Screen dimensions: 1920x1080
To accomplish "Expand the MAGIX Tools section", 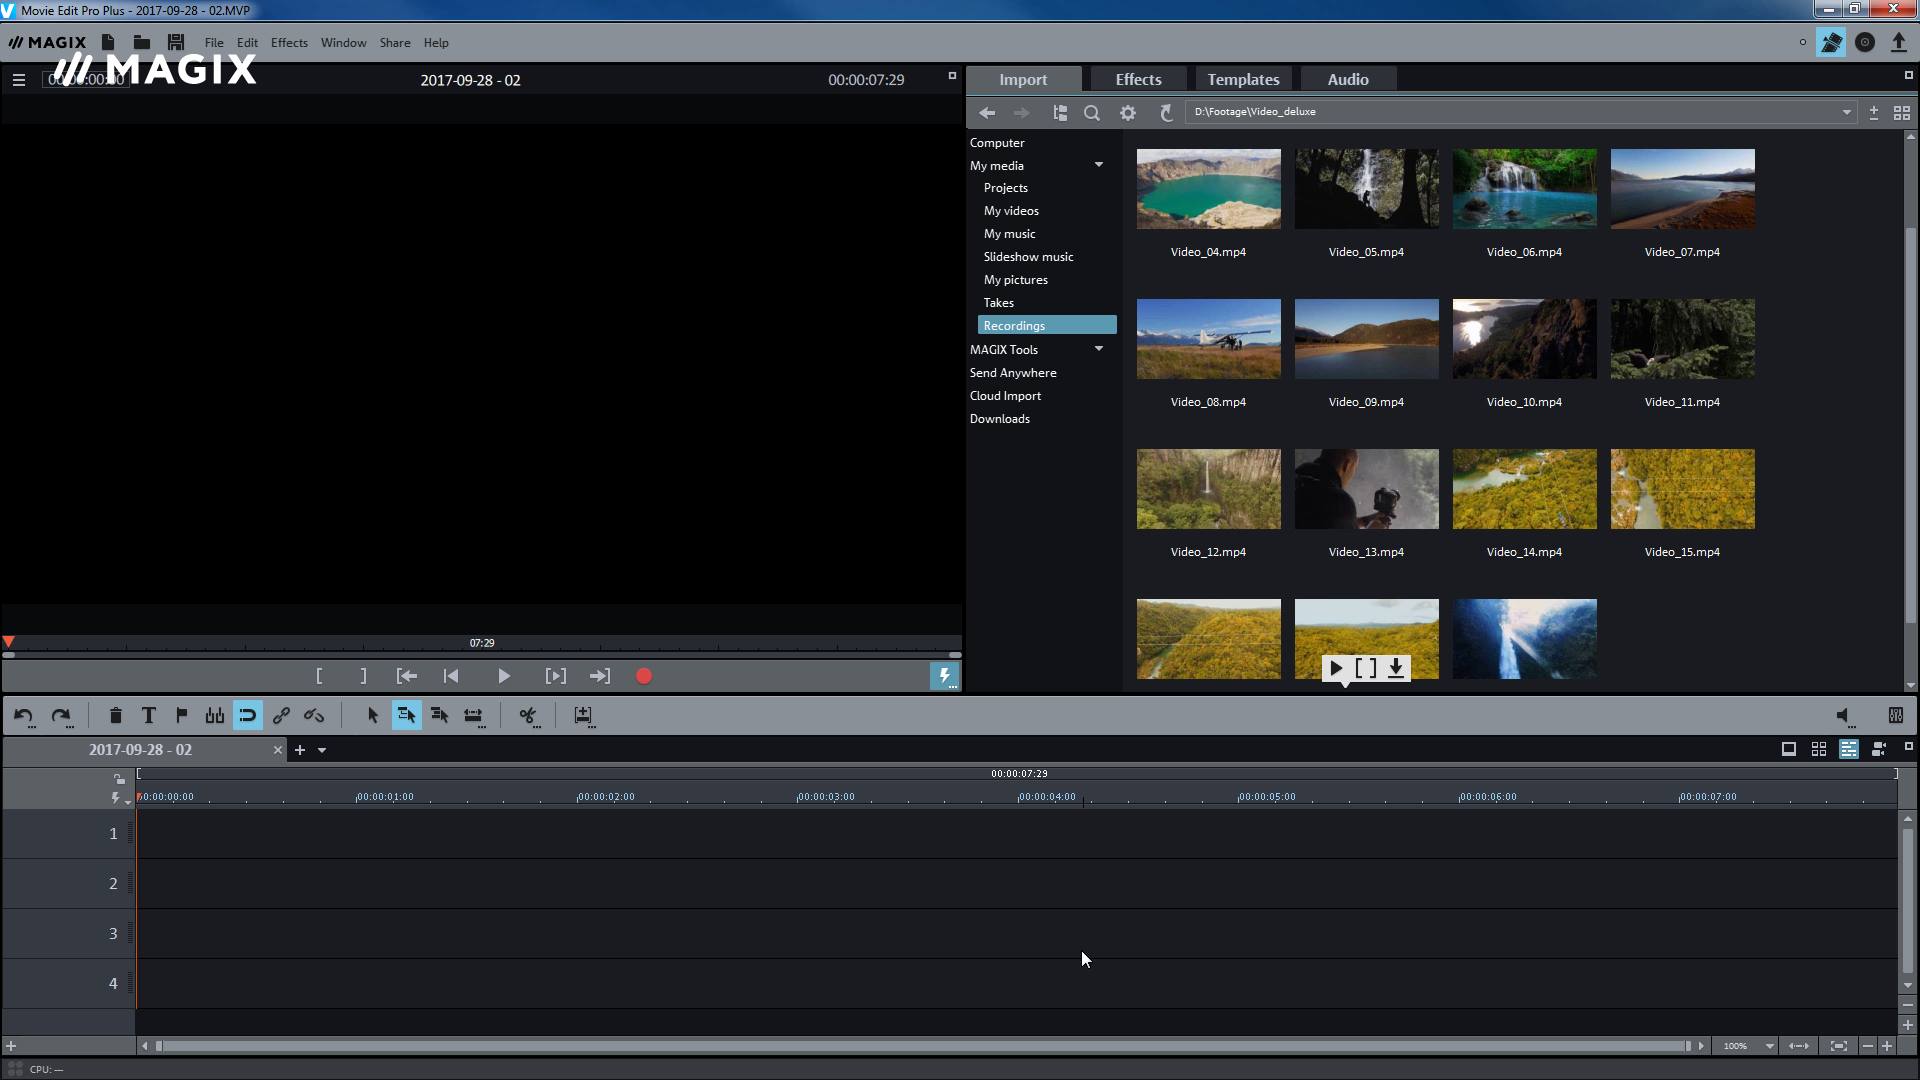I will click(1098, 349).
